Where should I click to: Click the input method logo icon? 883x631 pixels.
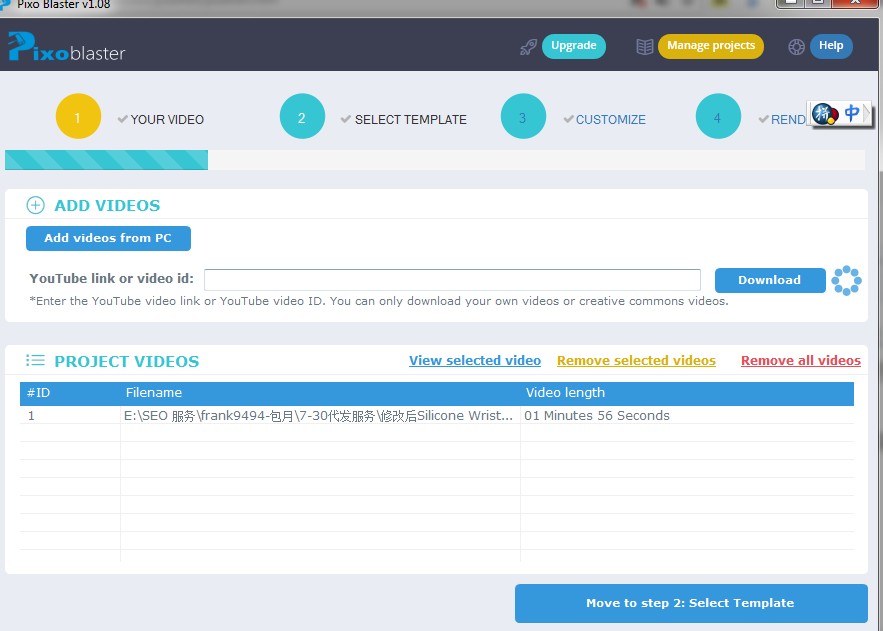click(x=825, y=114)
